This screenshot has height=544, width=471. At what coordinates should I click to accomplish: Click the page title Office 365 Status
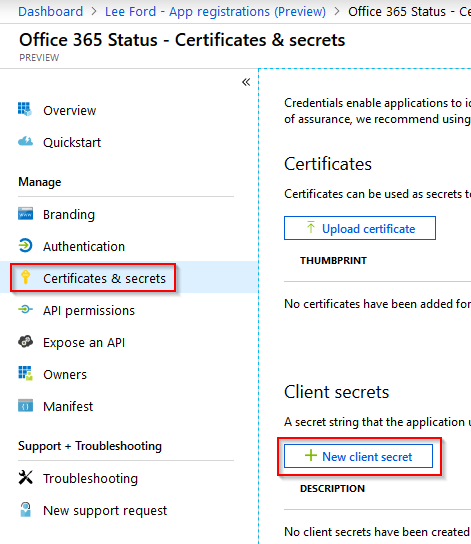(x=182, y=40)
